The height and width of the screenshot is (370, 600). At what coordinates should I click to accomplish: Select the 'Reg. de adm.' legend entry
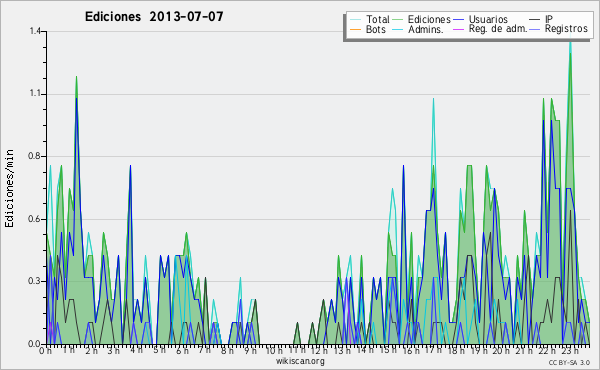click(498, 29)
